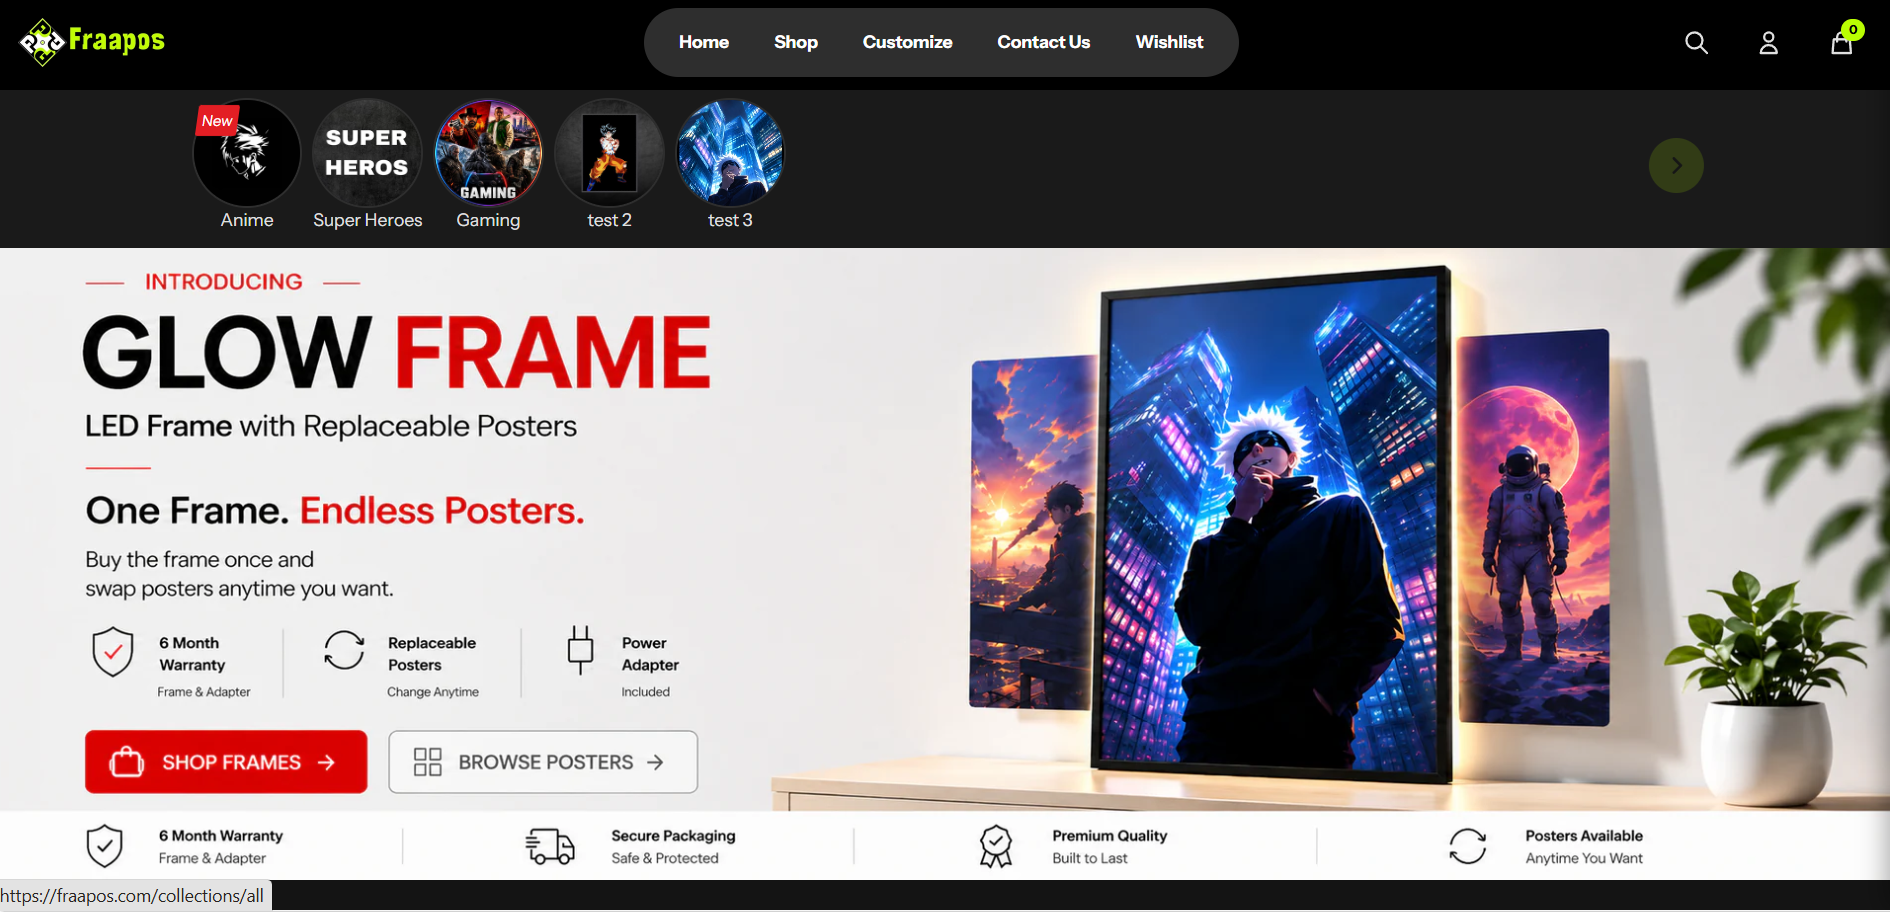Image resolution: width=1890 pixels, height=912 pixels.
Task: Click the Super Heroes category label
Action: coord(367,220)
